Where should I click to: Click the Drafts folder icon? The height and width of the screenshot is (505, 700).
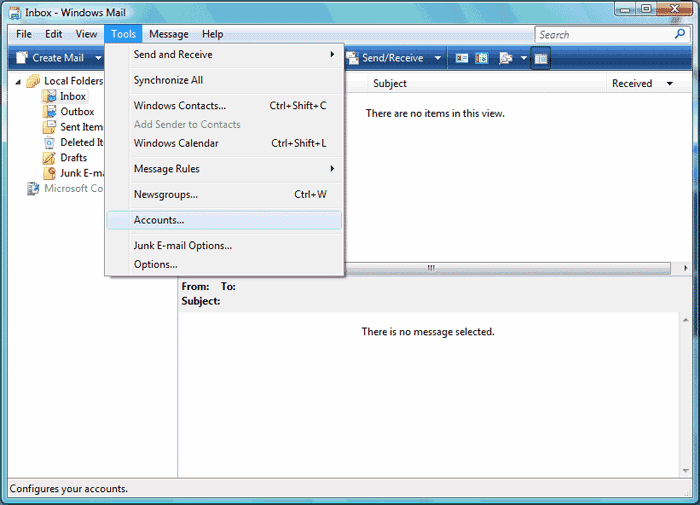point(49,158)
